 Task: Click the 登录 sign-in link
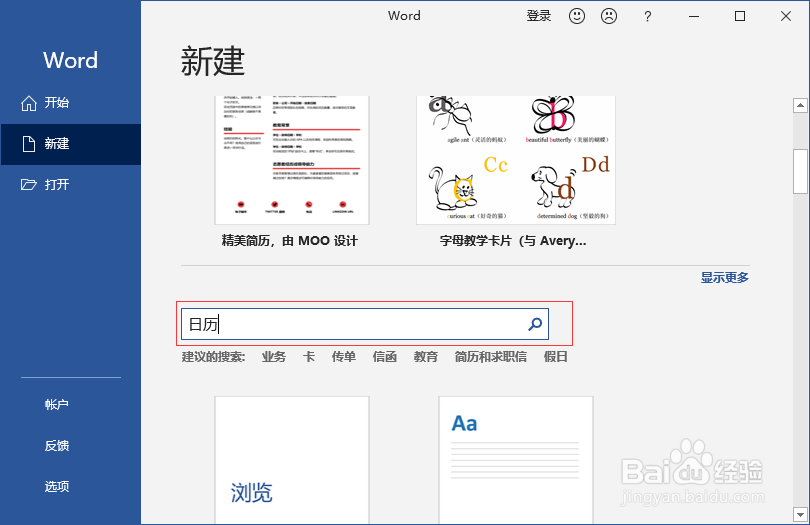pyautogui.click(x=539, y=16)
